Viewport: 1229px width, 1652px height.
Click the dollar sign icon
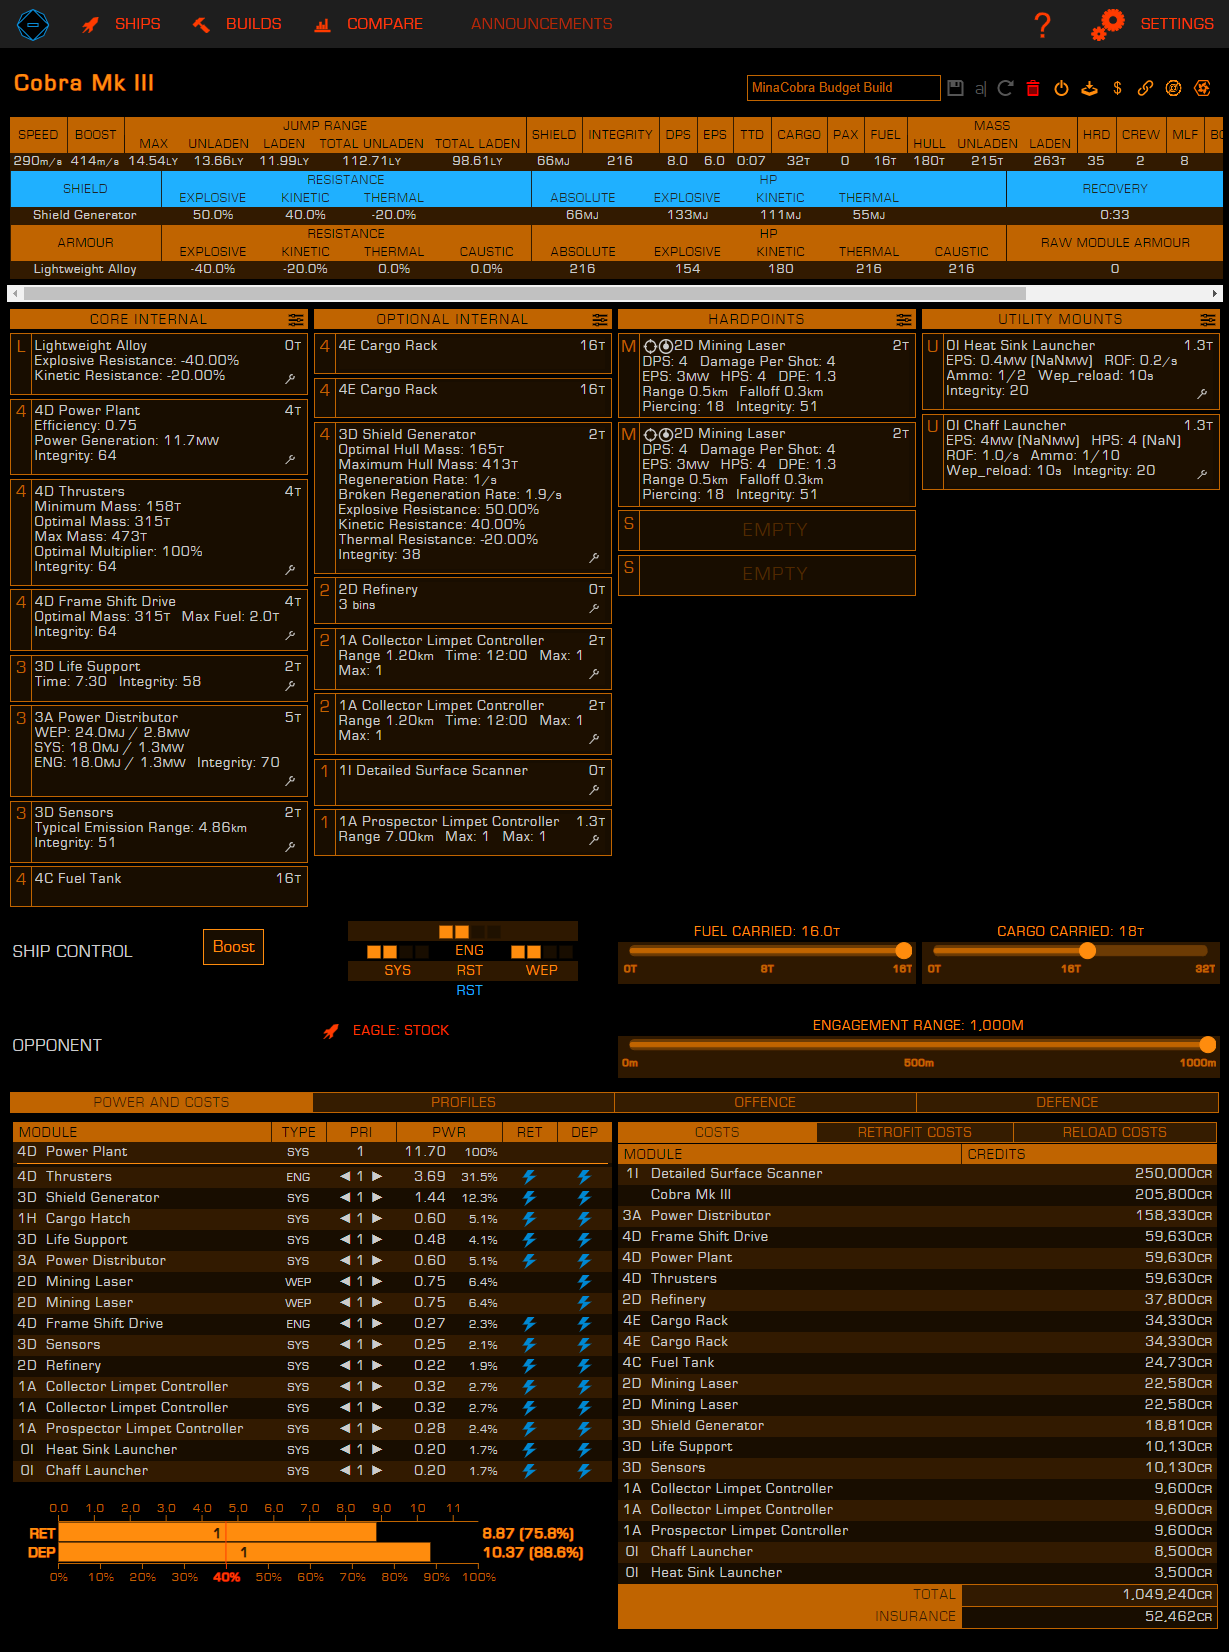click(x=1117, y=88)
